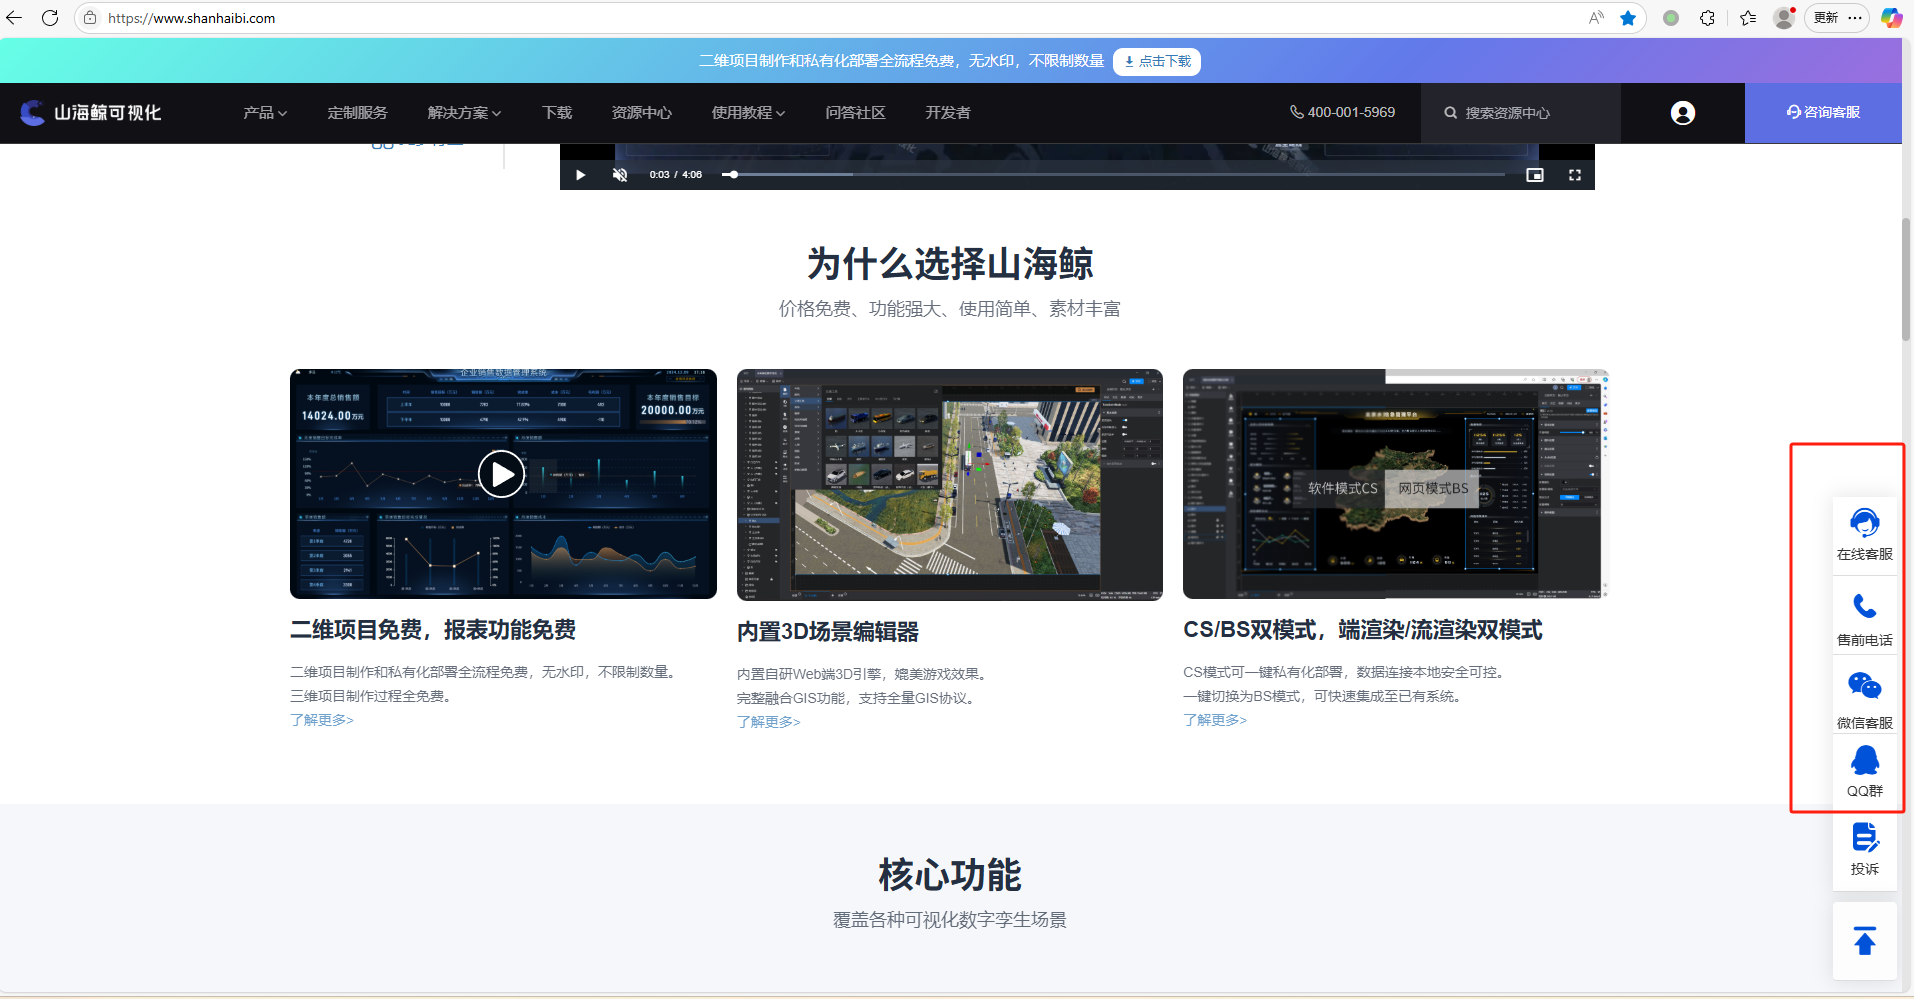Image resolution: width=1914 pixels, height=999 pixels.
Task: Click the page vertical scrollbar
Action: (1906, 280)
